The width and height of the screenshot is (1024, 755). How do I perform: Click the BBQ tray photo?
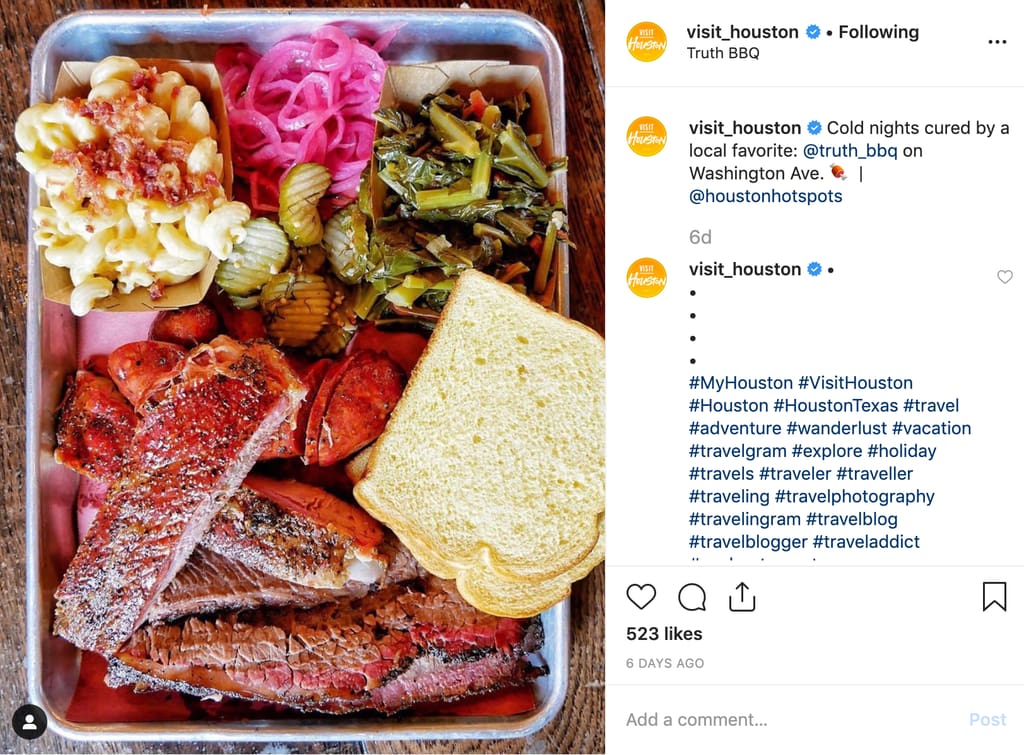[302, 378]
